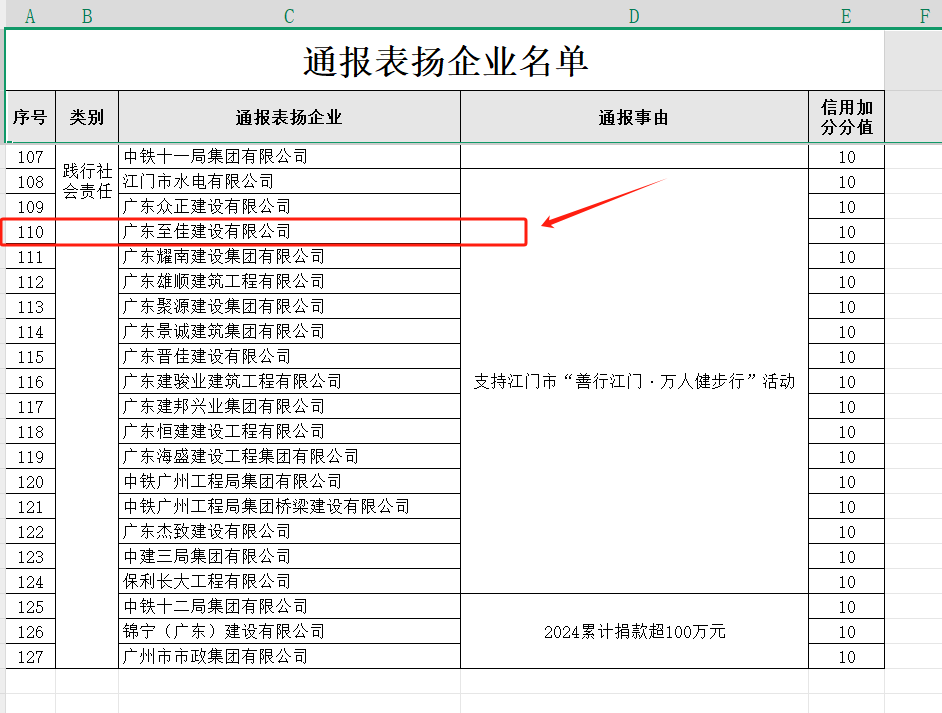The width and height of the screenshot is (942, 713).
Task: Select serial number cell 109
Action: [x=30, y=207]
